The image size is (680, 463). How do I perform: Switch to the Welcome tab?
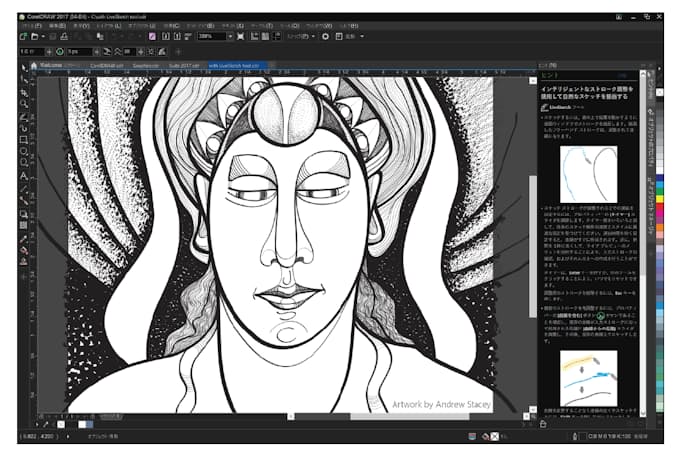(x=51, y=65)
